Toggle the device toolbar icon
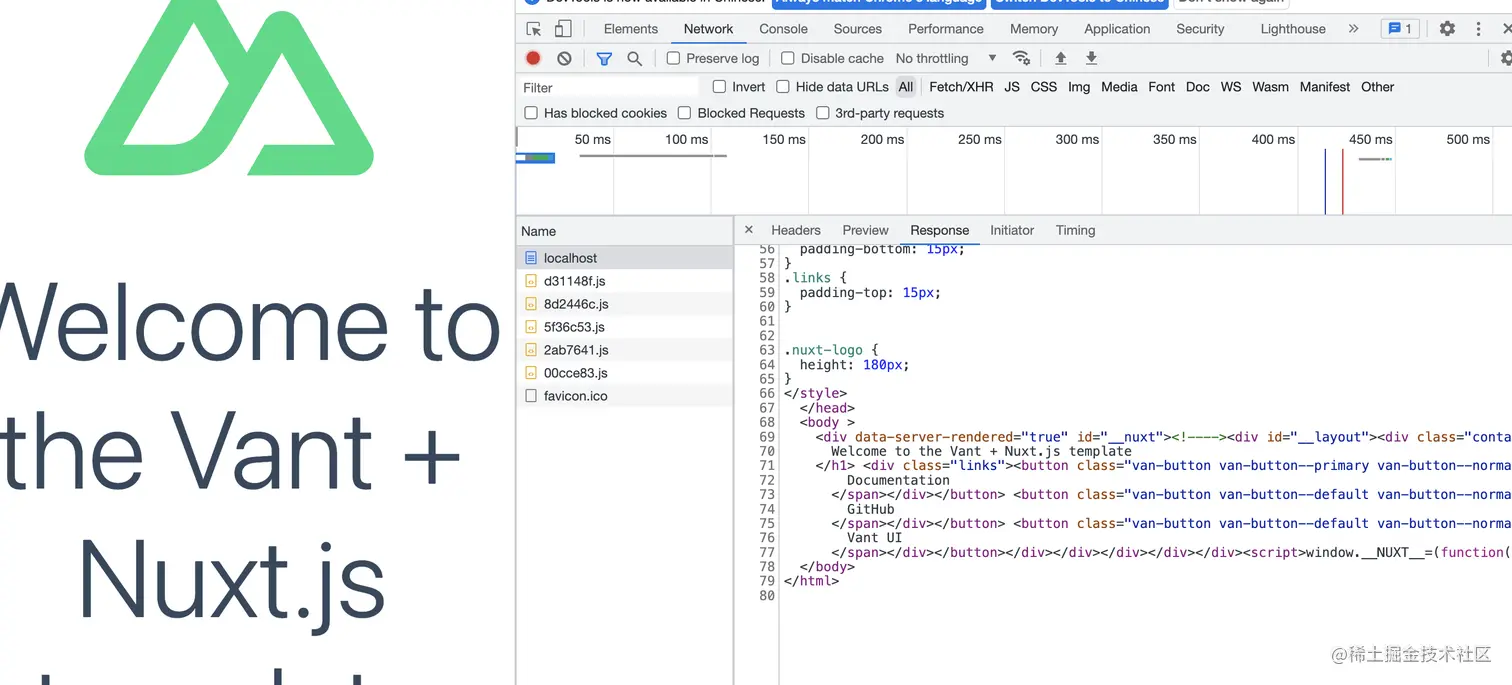Viewport: 1512px width, 685px height. pyautogui.click(x=563, y=29)
